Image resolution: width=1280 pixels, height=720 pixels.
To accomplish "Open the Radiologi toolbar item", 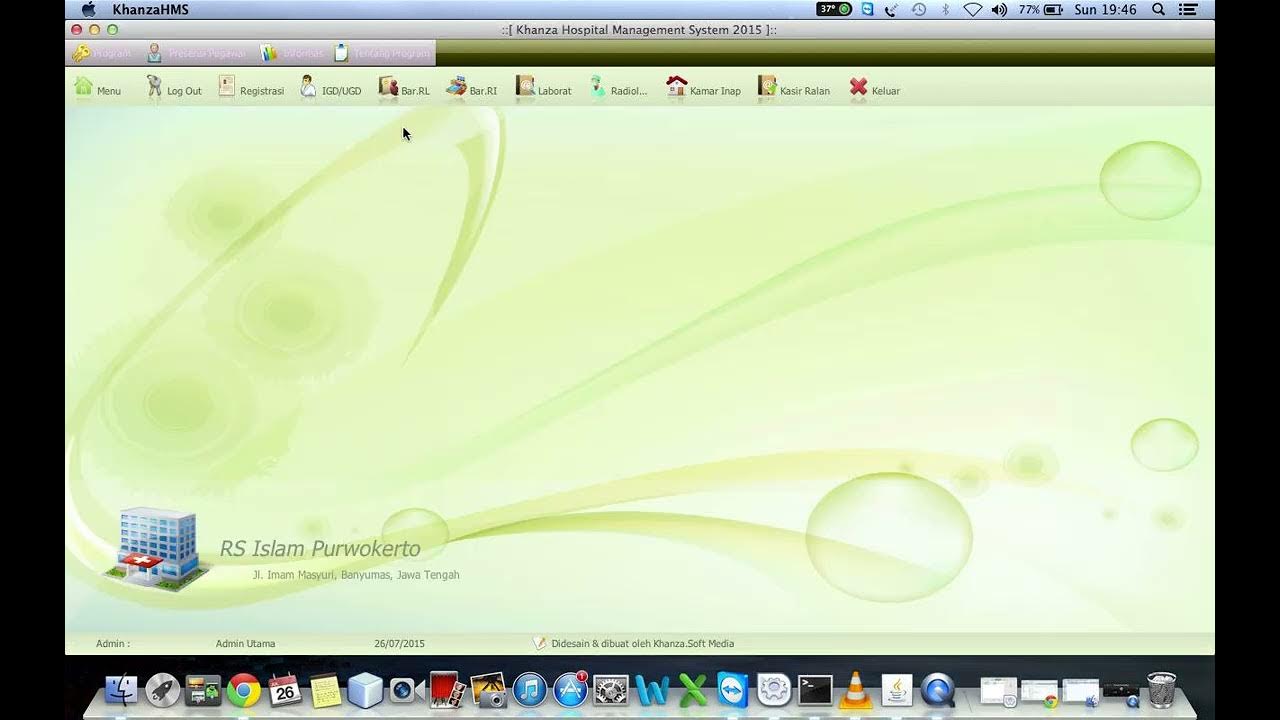I will (x=618, y=88).
